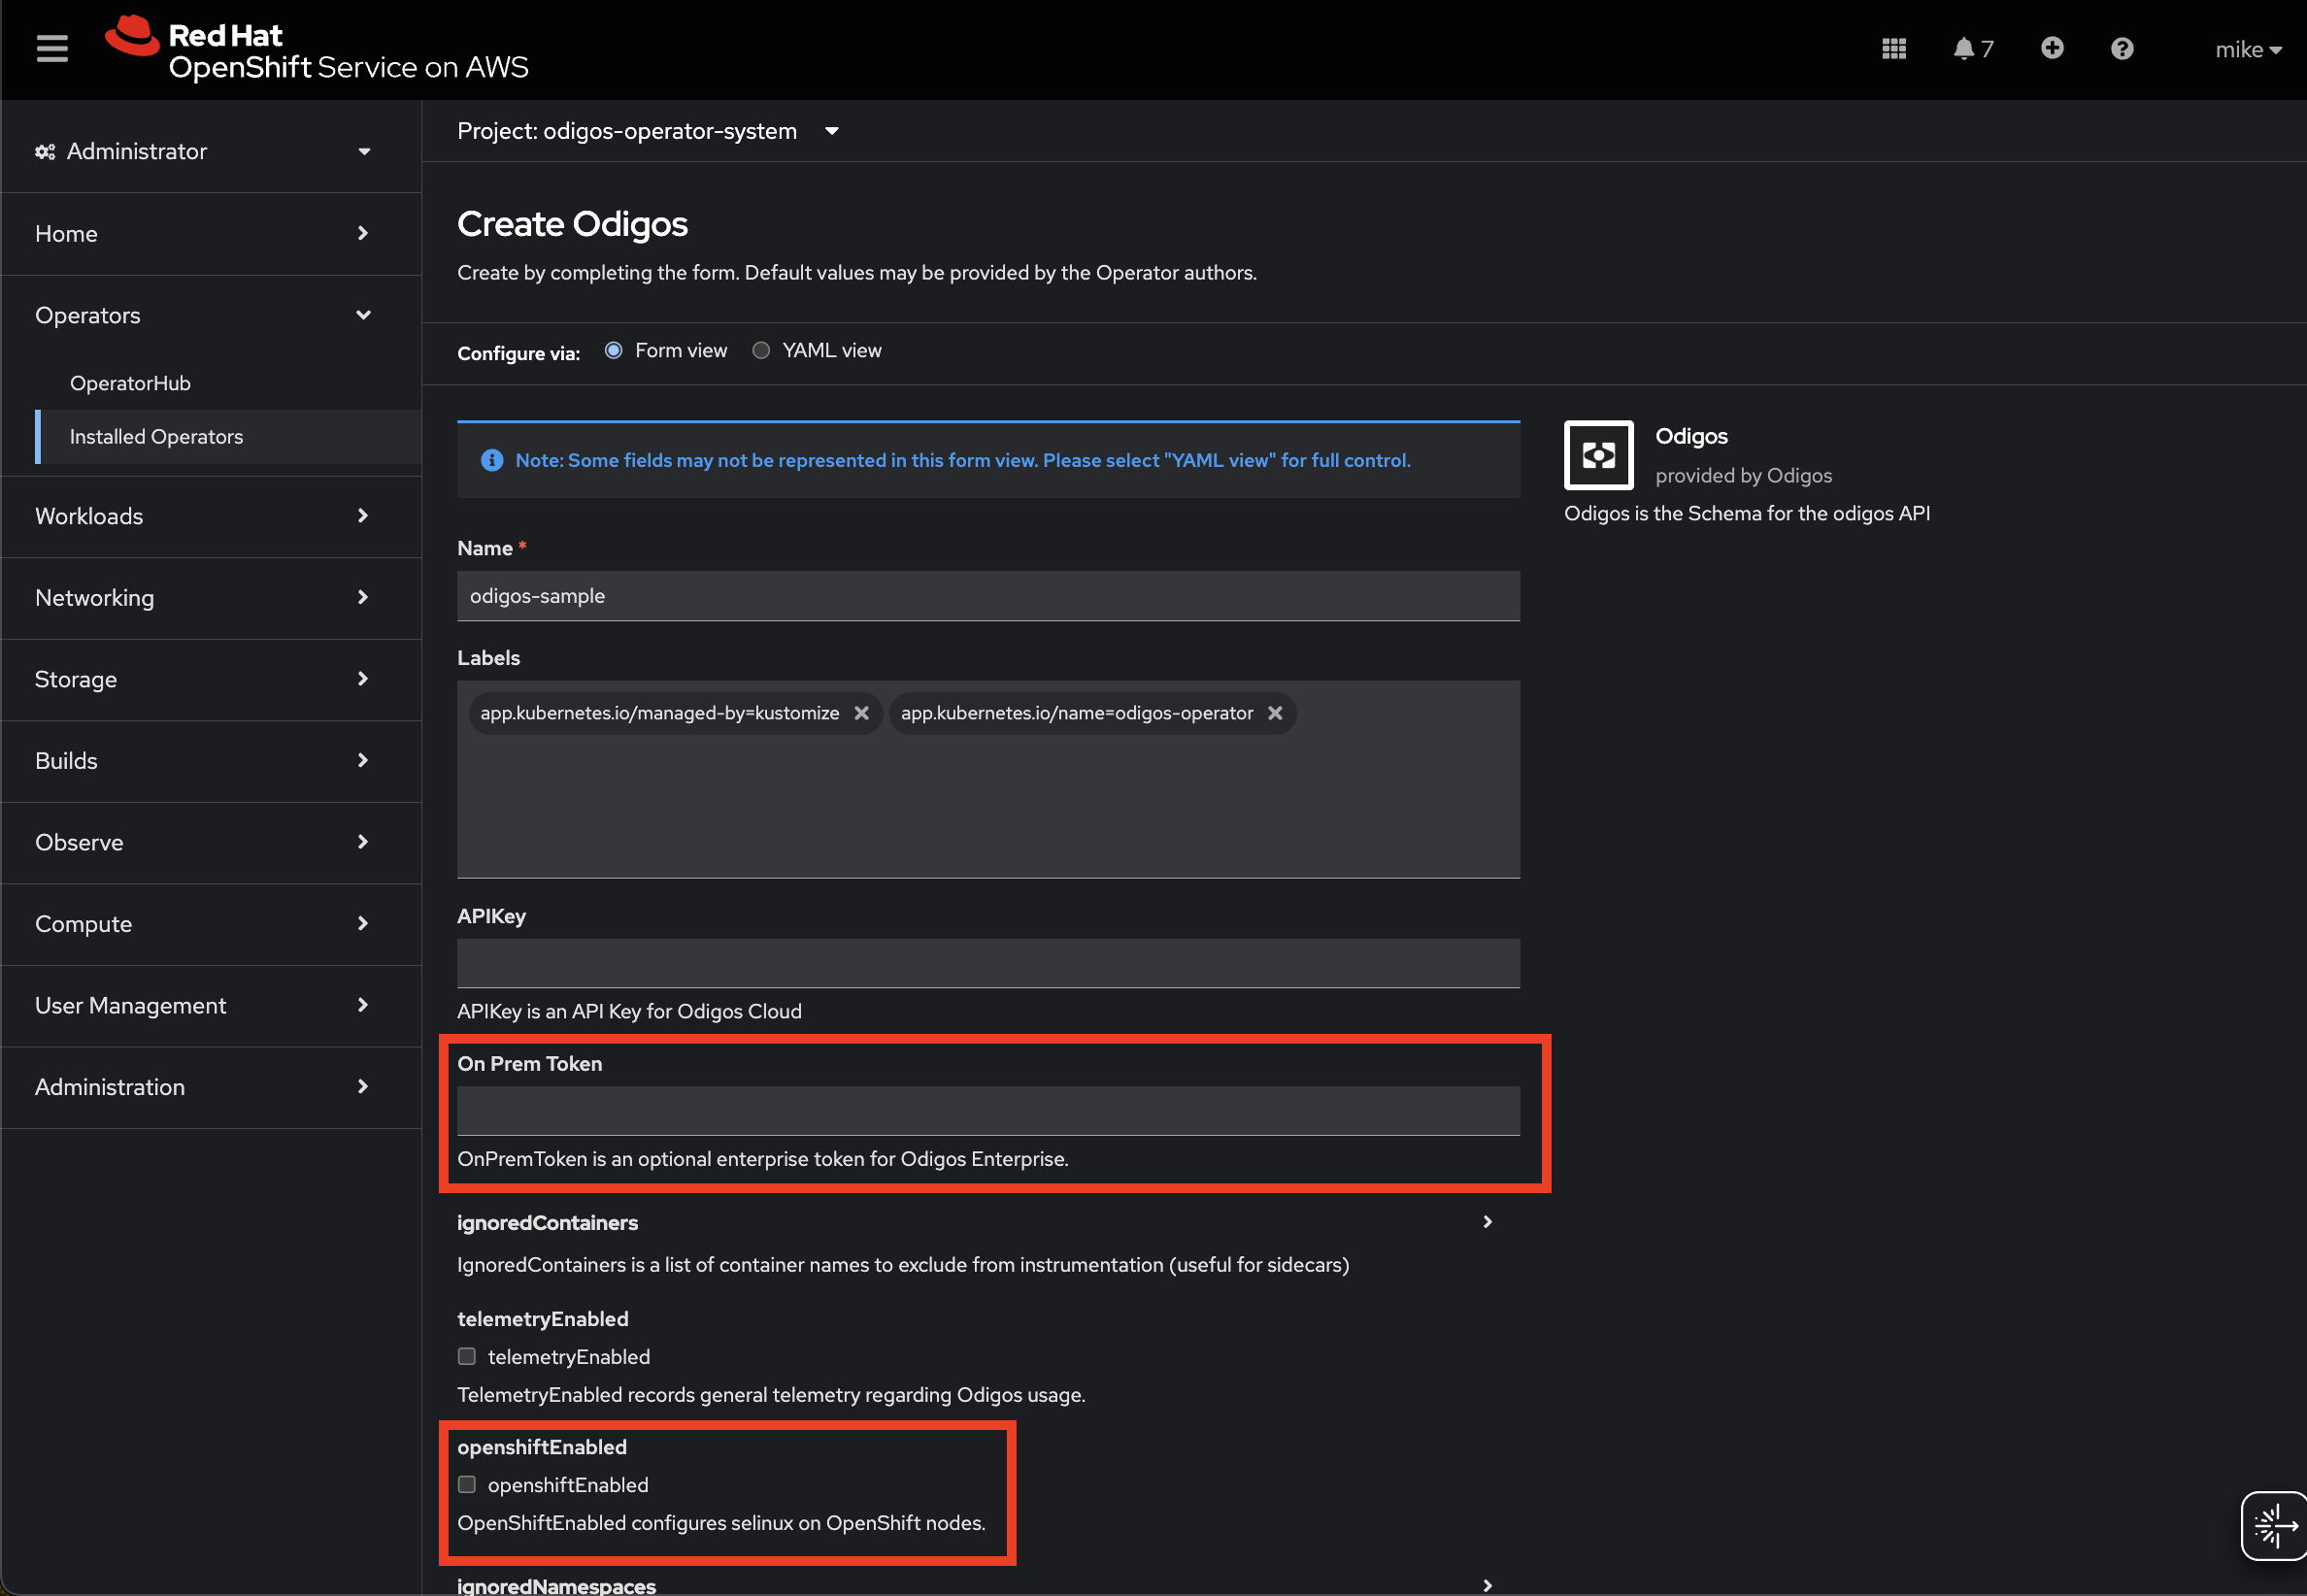Select the YAML view radio button
The image size is (2307, 1596).
click(761, 350)
